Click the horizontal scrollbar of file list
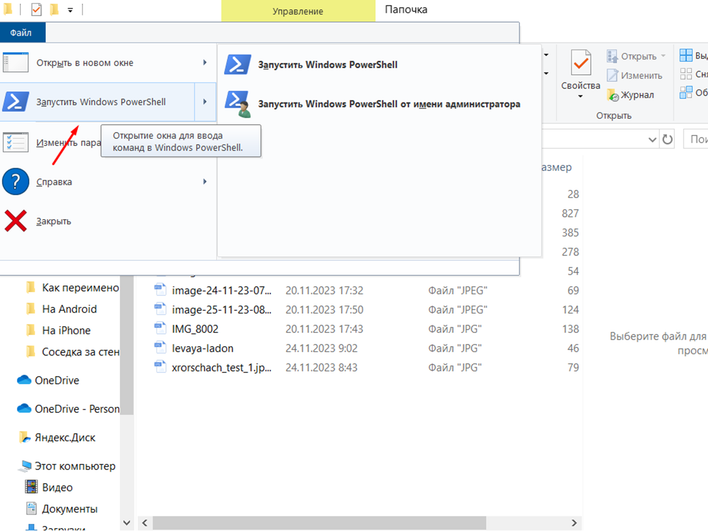Image resolution: width=708 pixels, height=531 pixels. (x=319, y=523)
